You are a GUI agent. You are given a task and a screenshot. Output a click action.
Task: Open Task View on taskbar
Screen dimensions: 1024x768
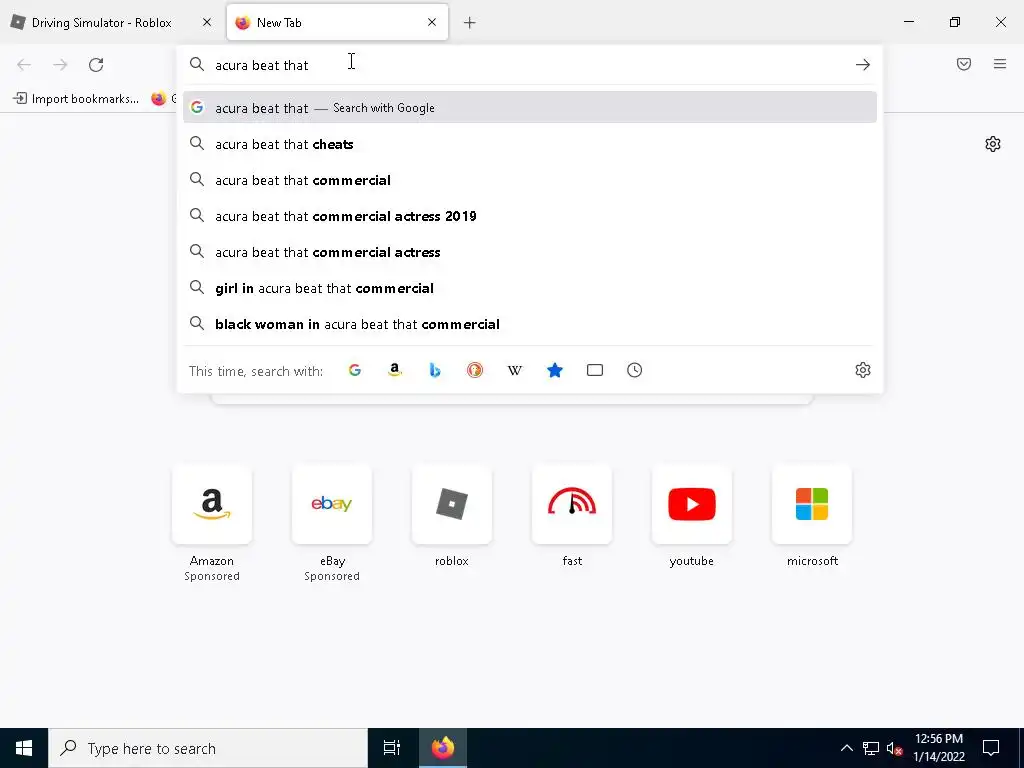(392, 748)
